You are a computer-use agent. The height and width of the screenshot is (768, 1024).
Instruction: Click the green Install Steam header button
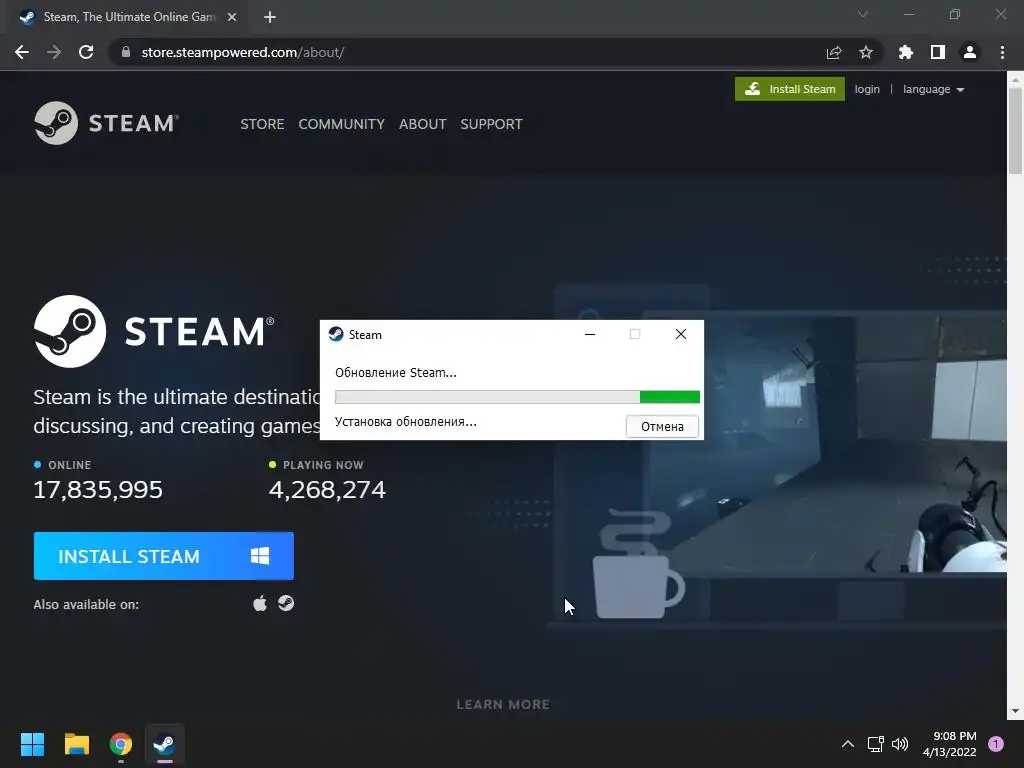pyautogui.click(x=790, y=89)
